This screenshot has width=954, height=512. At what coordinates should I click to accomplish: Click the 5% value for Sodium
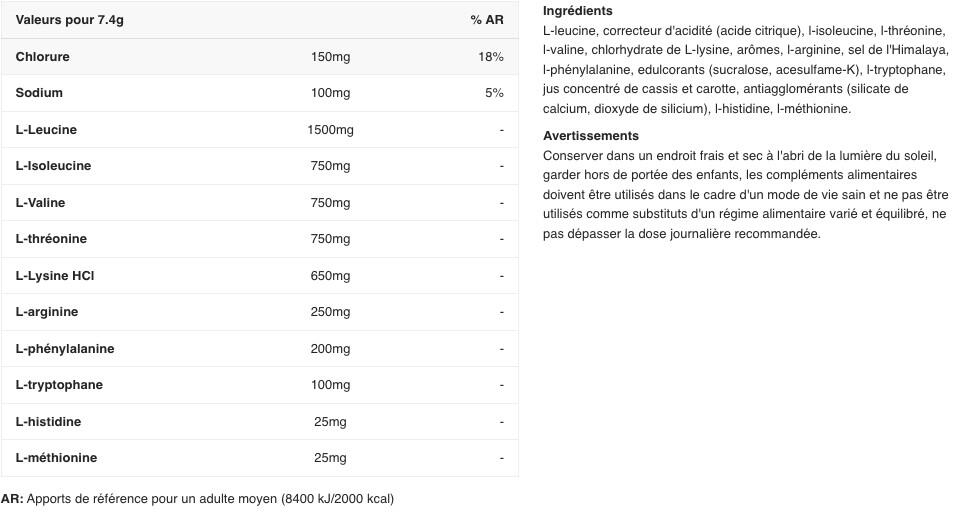[494, 93]
